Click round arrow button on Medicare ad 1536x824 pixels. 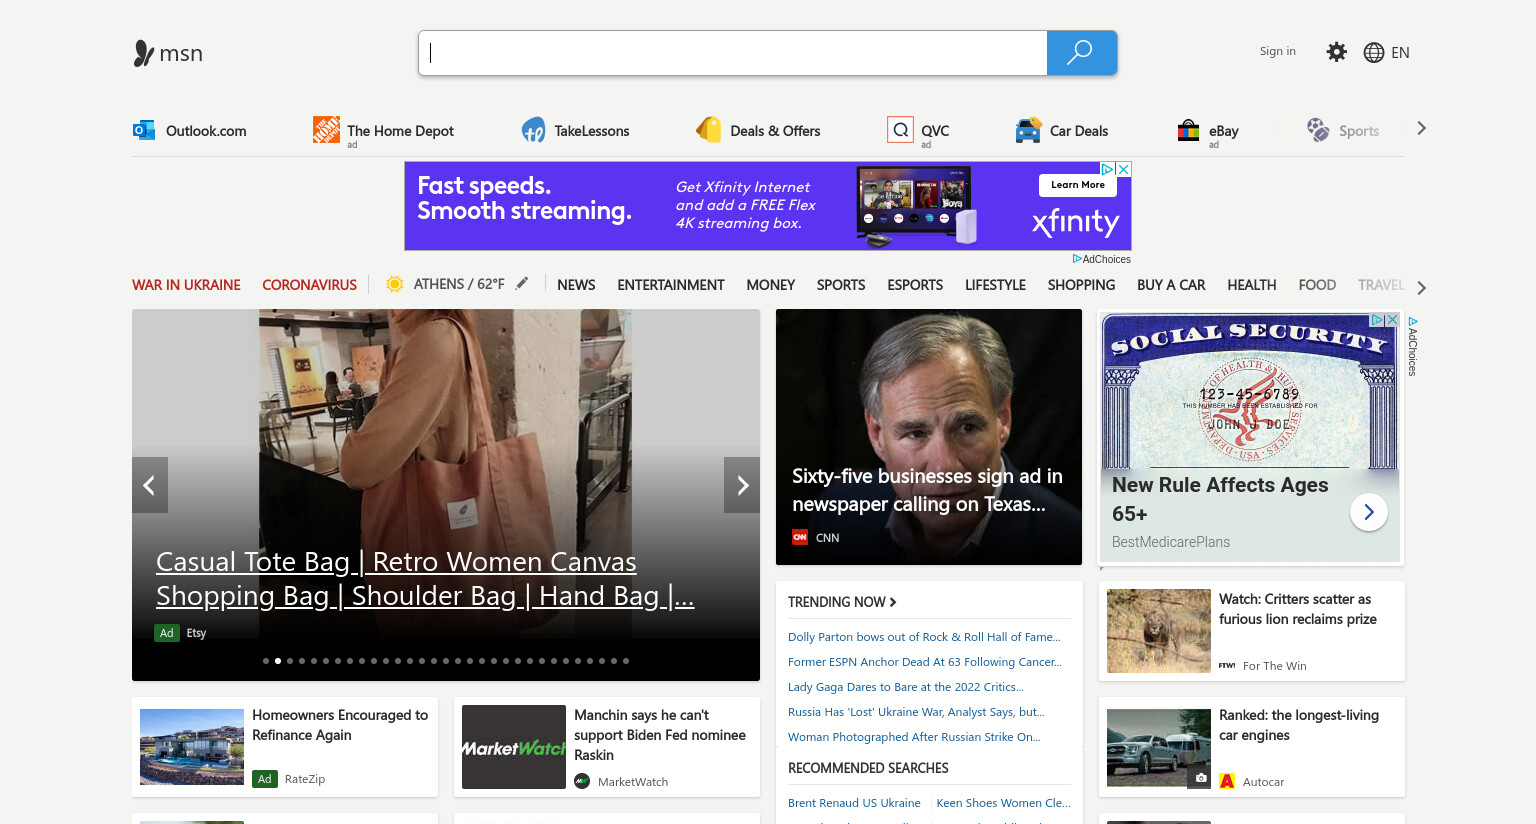[x=1368, y=512]
